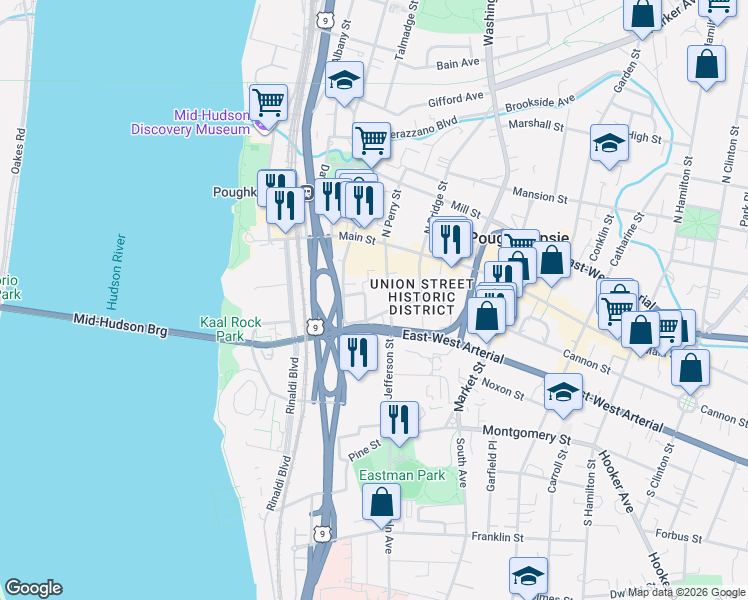Image resolution: width=748 pixels, height=600 pixels.
Task: Click the Noxon St label
Action: pos(503,389)
